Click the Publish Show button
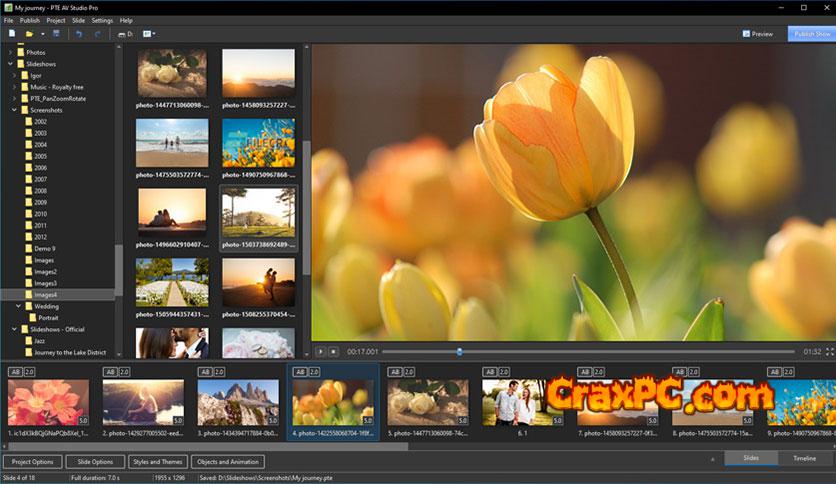Viewport: 836px width, 484px height. click(x=810, y=34)
